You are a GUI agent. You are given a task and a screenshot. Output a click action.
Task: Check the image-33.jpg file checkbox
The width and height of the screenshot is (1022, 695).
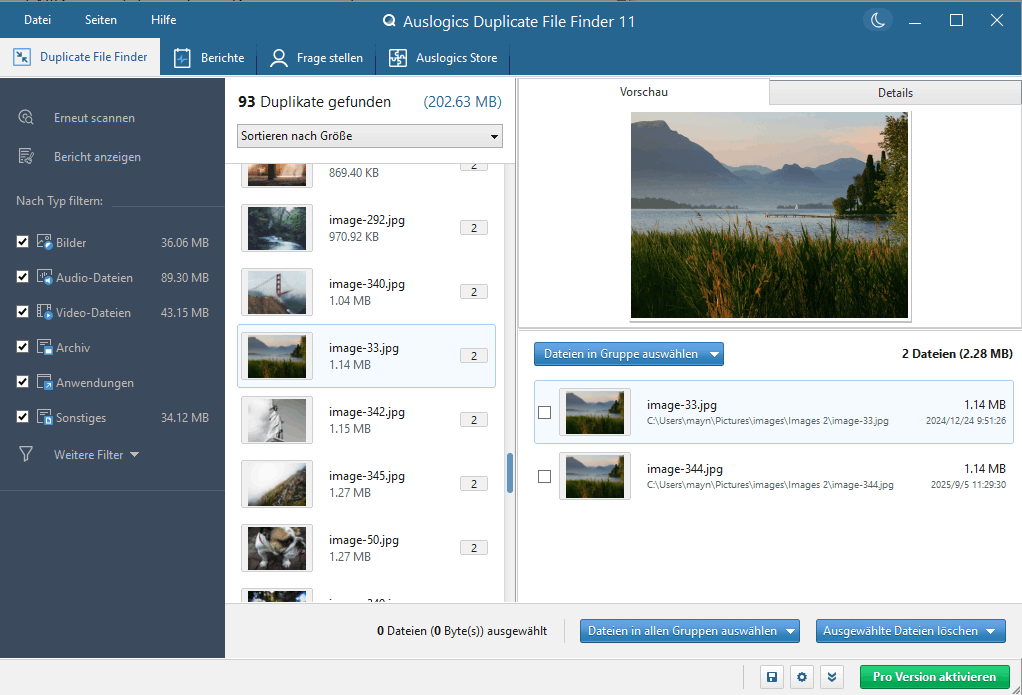(x=544, y=413)
